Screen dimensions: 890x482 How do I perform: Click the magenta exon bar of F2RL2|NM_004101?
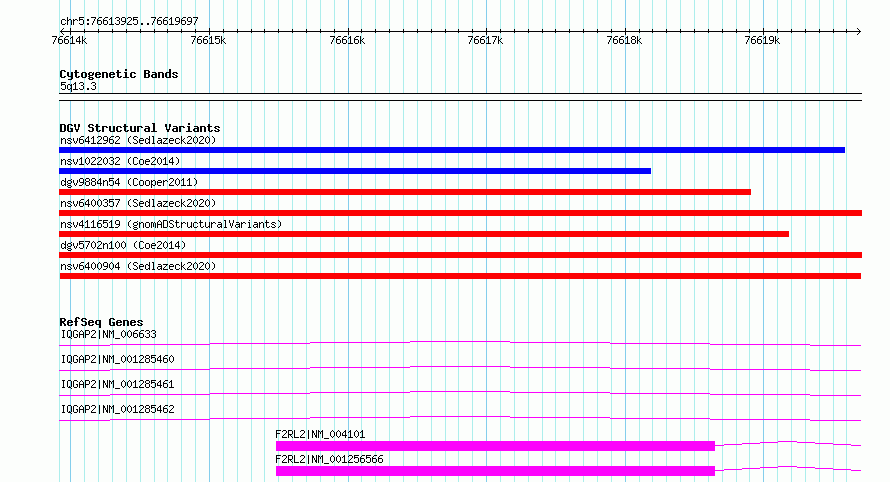495,446
